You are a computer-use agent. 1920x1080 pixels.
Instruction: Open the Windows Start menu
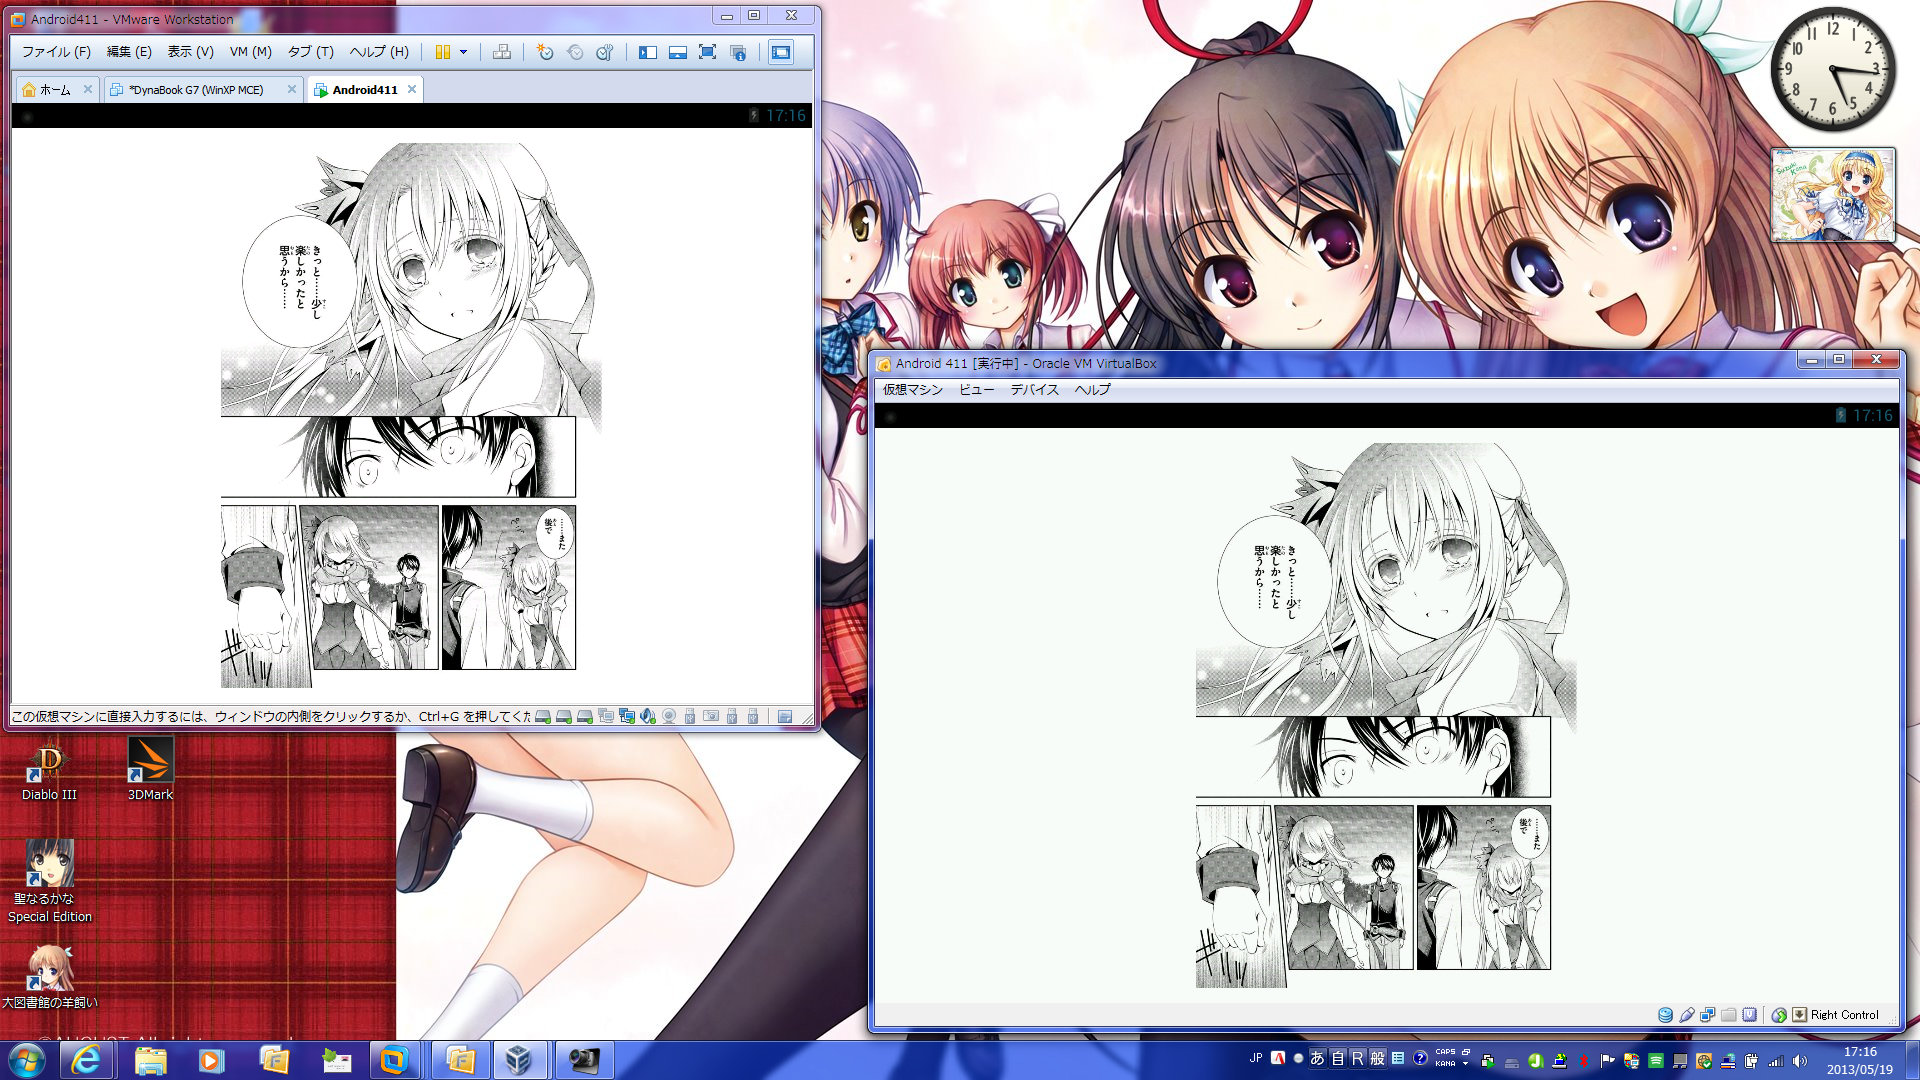pyautogui.click(x=27, y=1060)
